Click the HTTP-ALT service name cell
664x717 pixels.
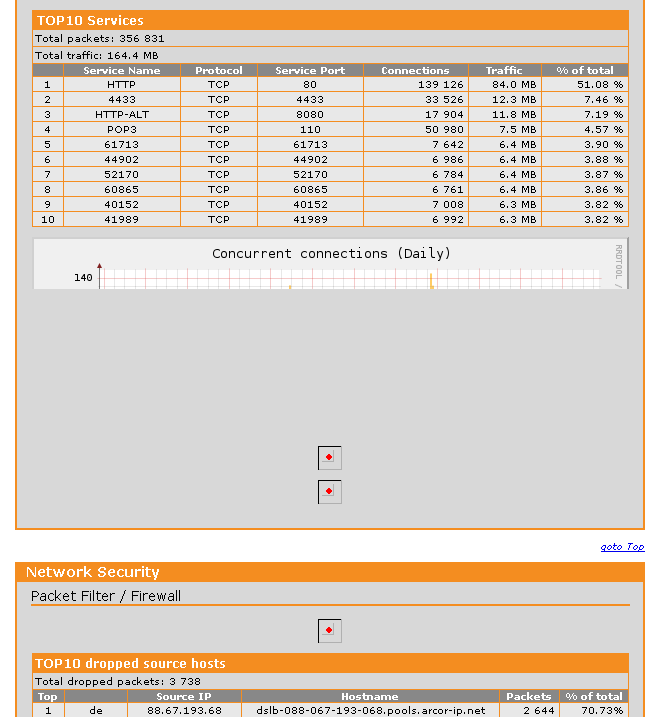coord(122,114)
